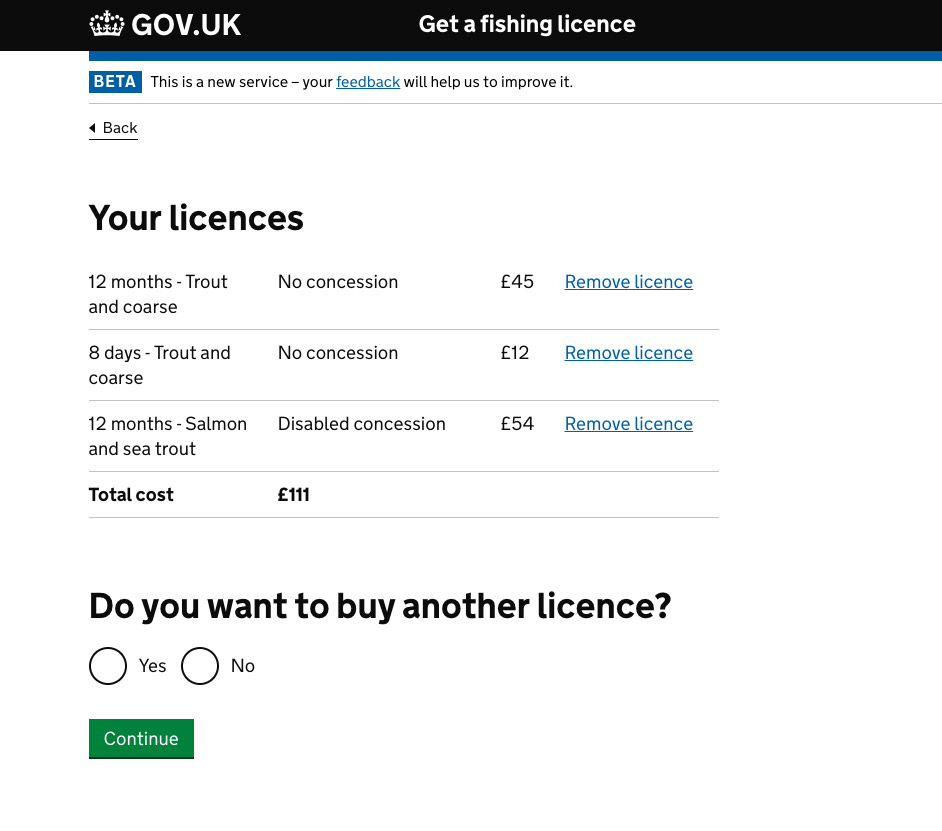
Task: Select the £45 price cell
Action: [517, 281]
